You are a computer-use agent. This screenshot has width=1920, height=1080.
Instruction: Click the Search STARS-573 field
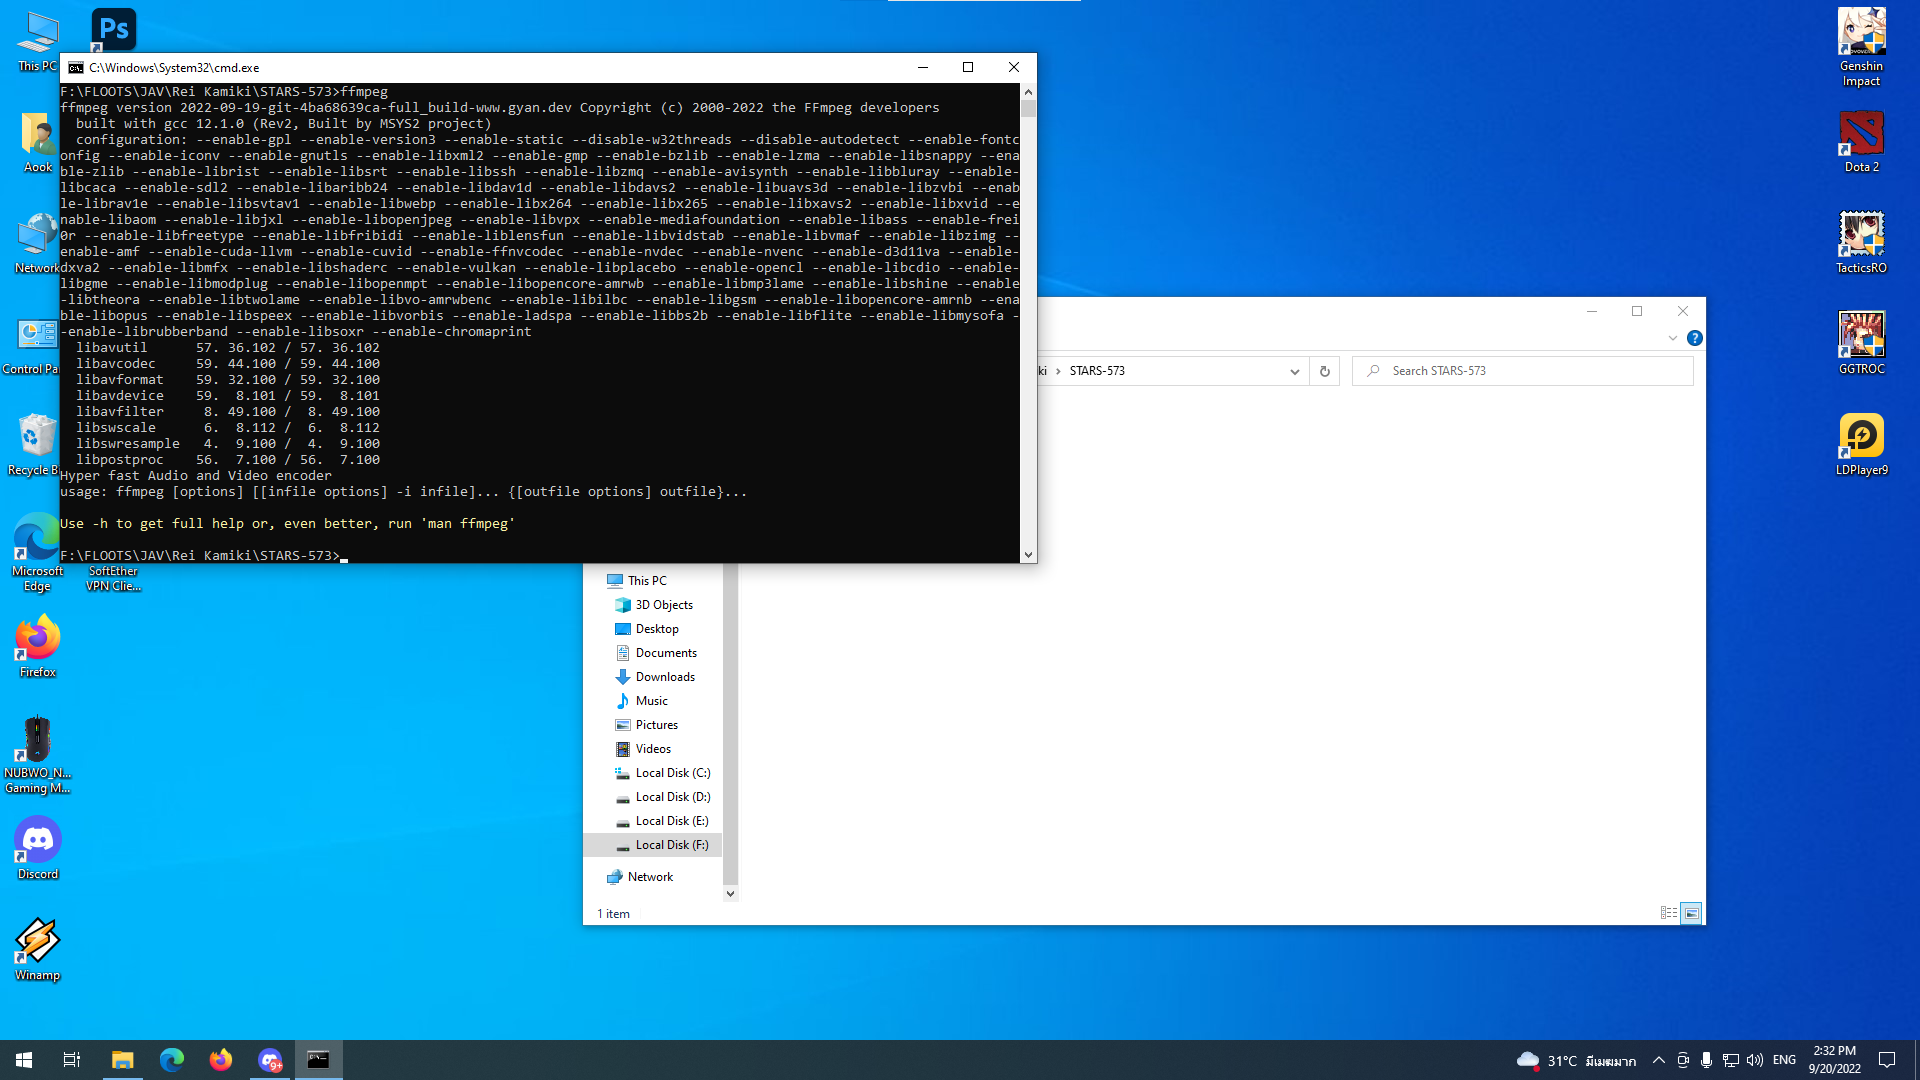point(1522,371)
